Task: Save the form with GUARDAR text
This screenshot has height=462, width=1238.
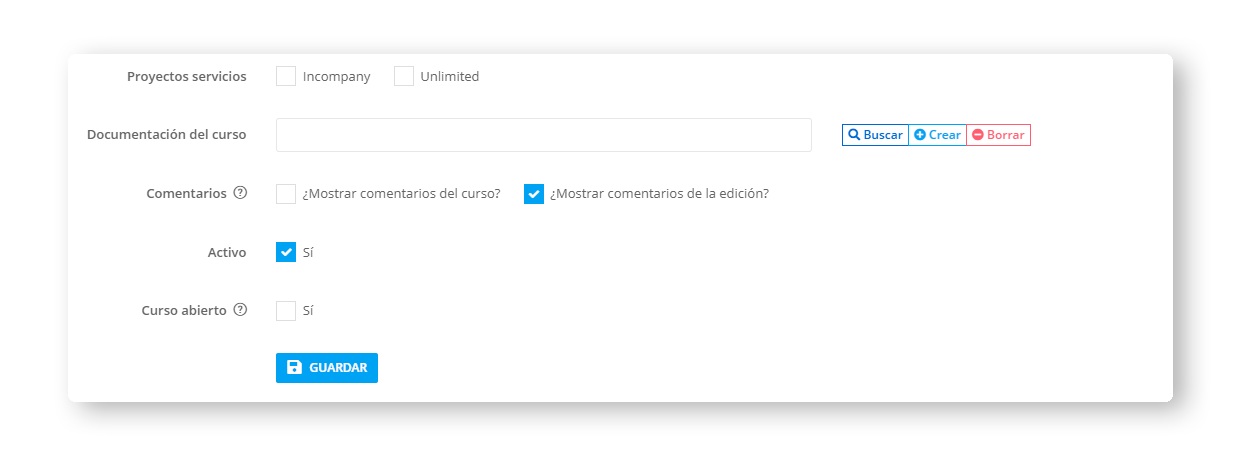Action: click(338, 368)
